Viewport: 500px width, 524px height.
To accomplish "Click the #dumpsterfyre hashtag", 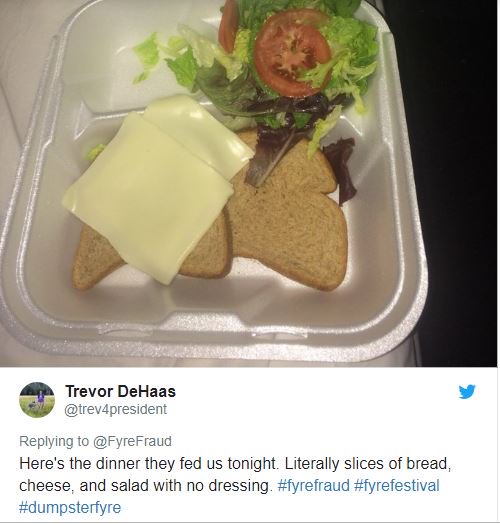I will (x=70, y=507).
